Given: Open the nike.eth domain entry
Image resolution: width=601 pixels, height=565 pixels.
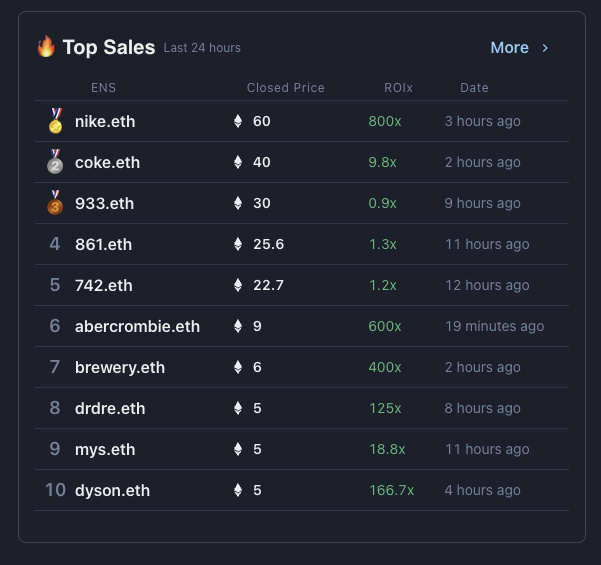Looking at the screenshot, I should click(x=105, y=122).
